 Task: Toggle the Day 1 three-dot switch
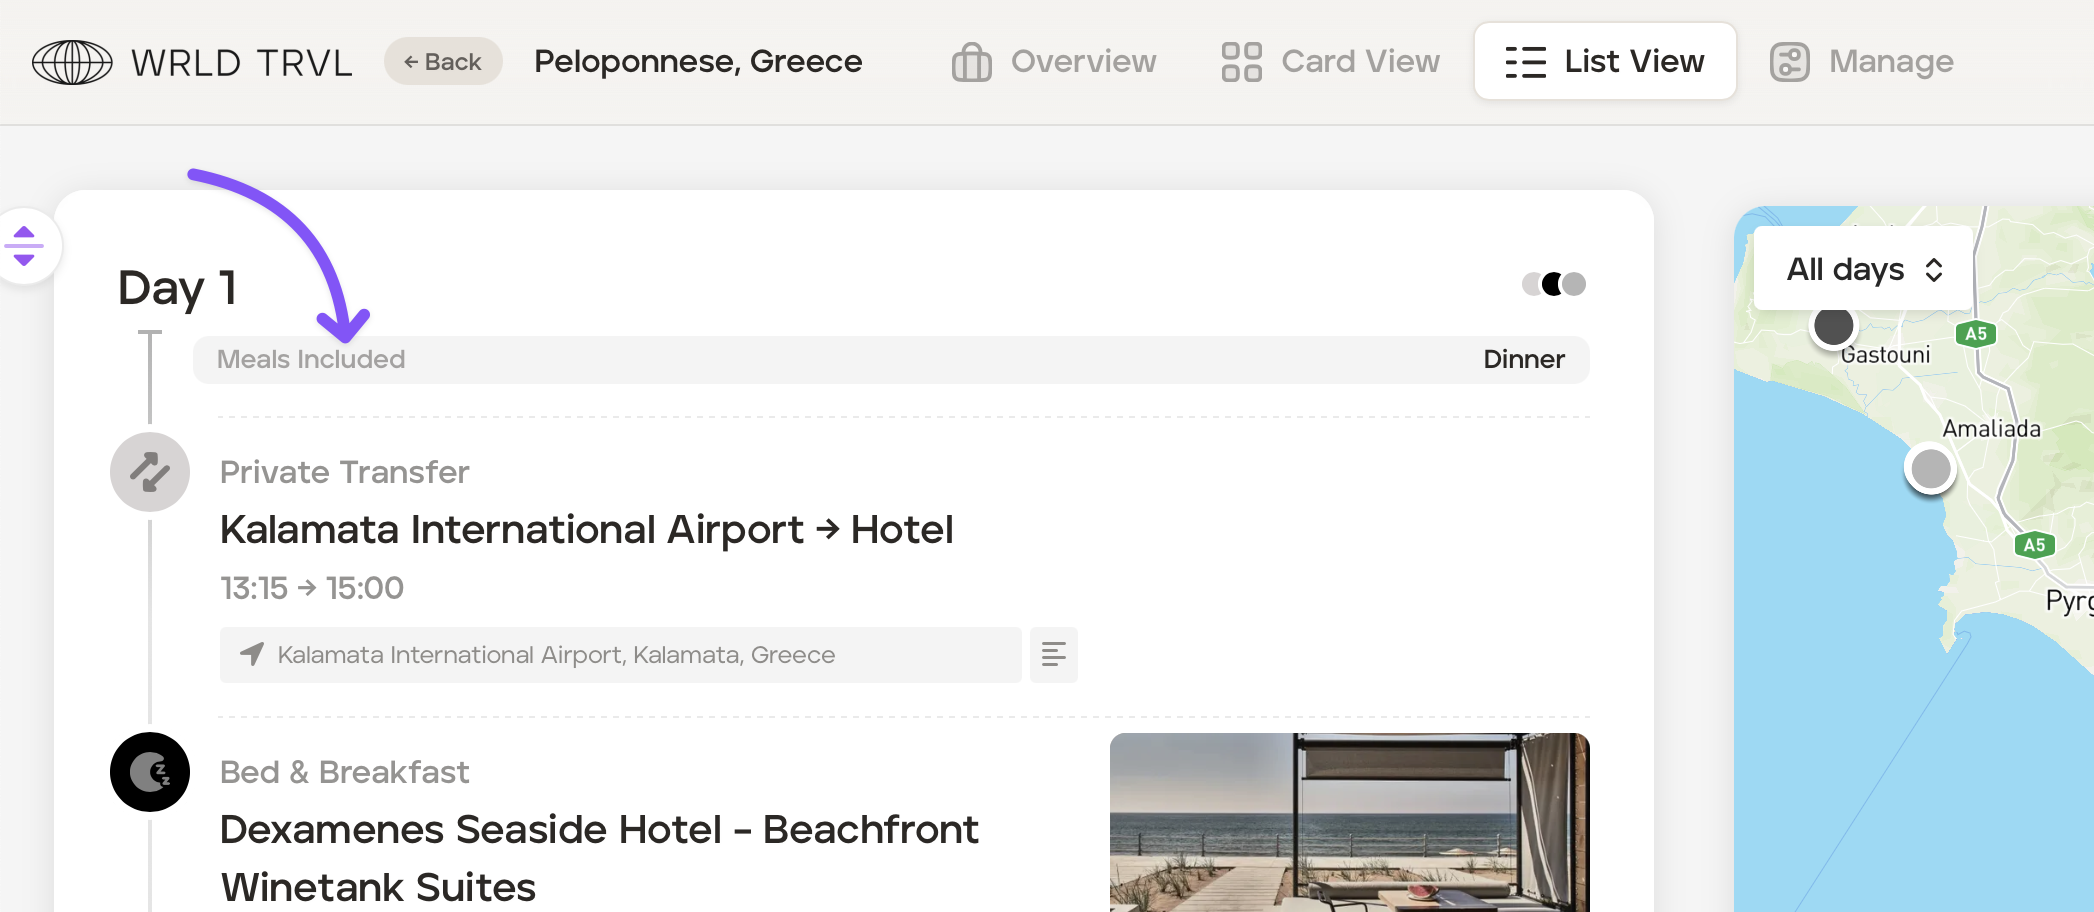pos(1553,284)
